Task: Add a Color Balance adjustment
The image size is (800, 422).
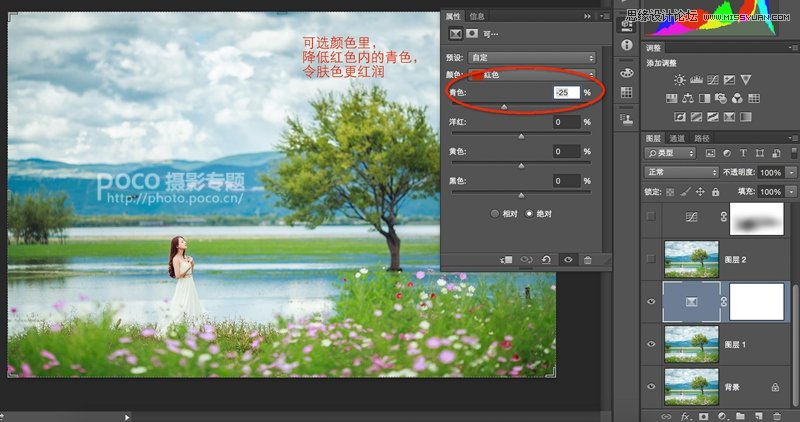Action: (x=688, y=98)
